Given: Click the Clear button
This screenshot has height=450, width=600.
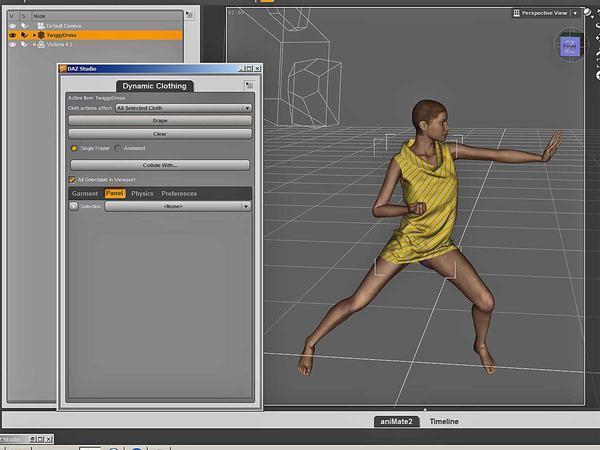Looking at the screenshot, I should (x=160, y=134).
